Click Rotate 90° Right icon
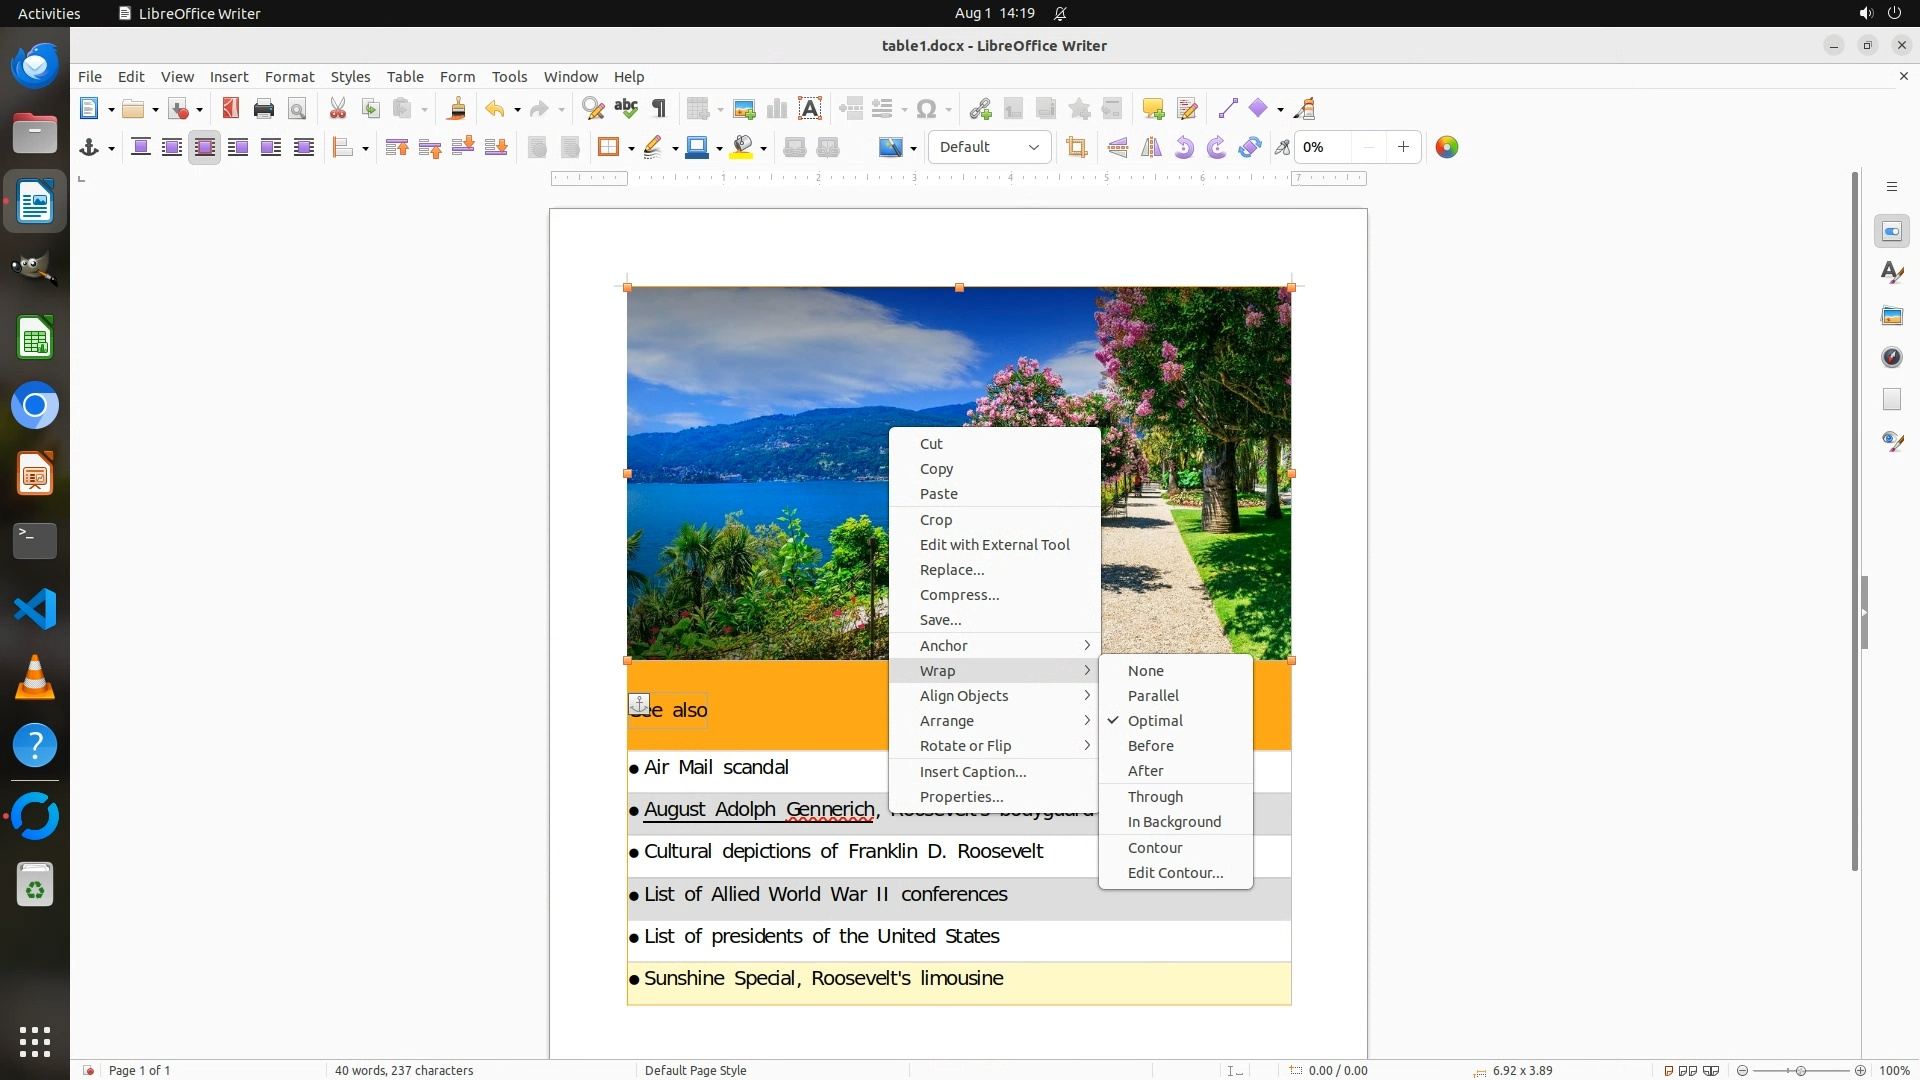Screen dimensions: 1920x1080 pos(1217,148)
